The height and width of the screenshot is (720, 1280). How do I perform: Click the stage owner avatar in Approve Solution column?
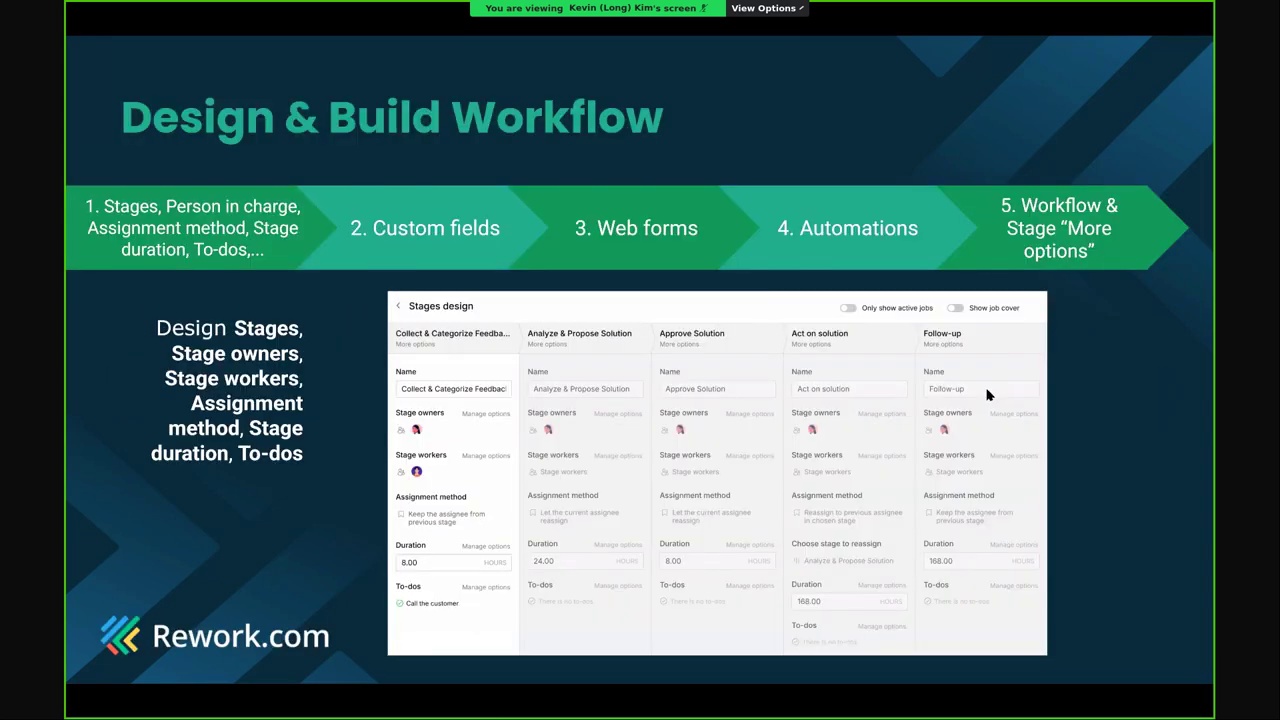680,430
